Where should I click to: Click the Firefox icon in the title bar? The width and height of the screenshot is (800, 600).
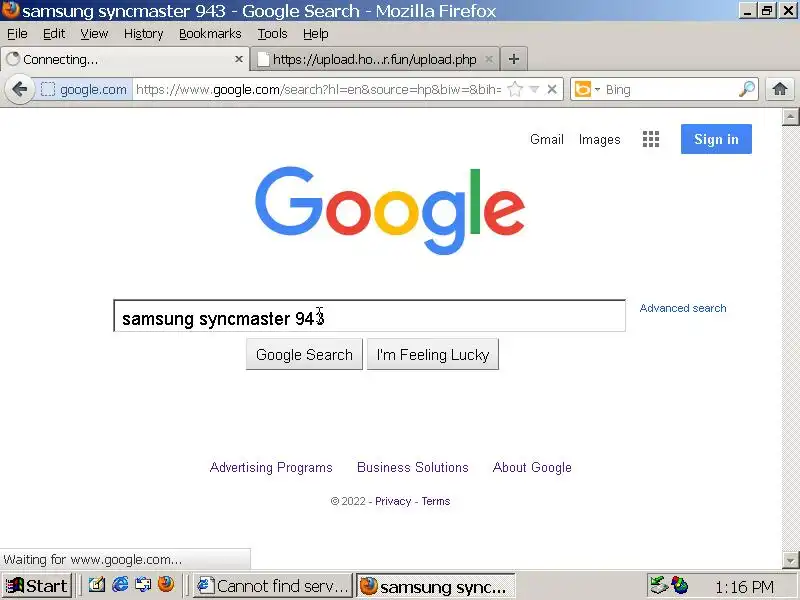(10, 10)
